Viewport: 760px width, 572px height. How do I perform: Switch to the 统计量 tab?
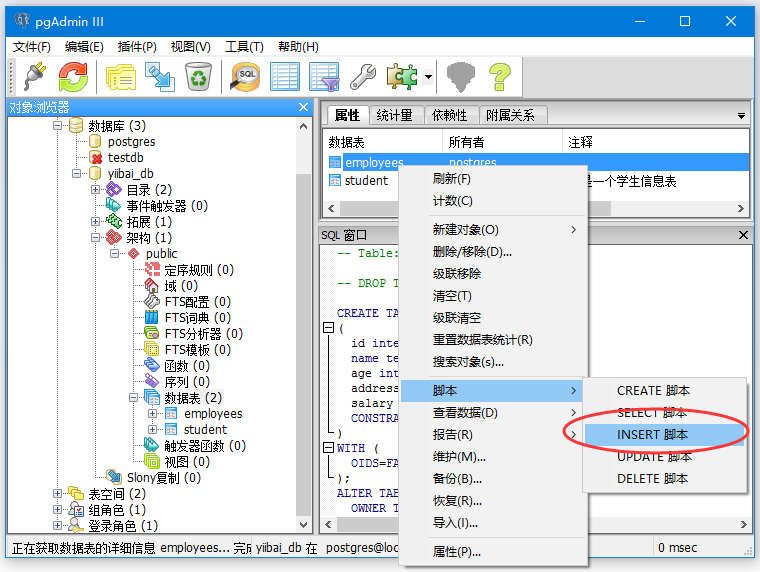394,115
